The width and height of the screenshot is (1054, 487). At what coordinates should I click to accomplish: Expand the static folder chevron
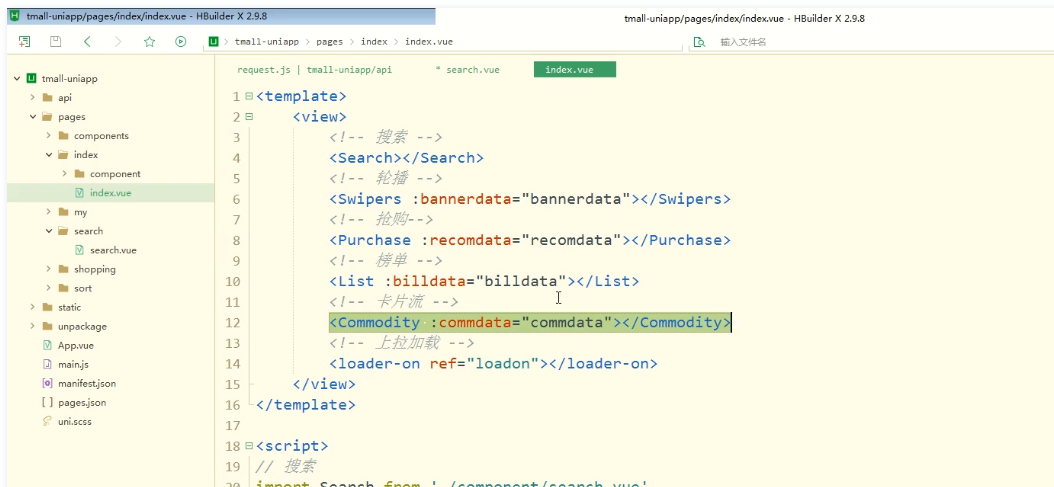point(32,307)
